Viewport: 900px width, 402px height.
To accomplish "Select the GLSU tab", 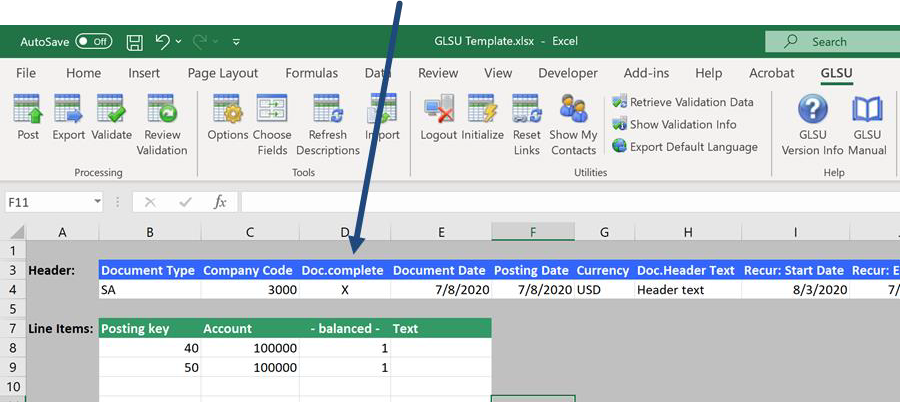I will click(836, 74).
